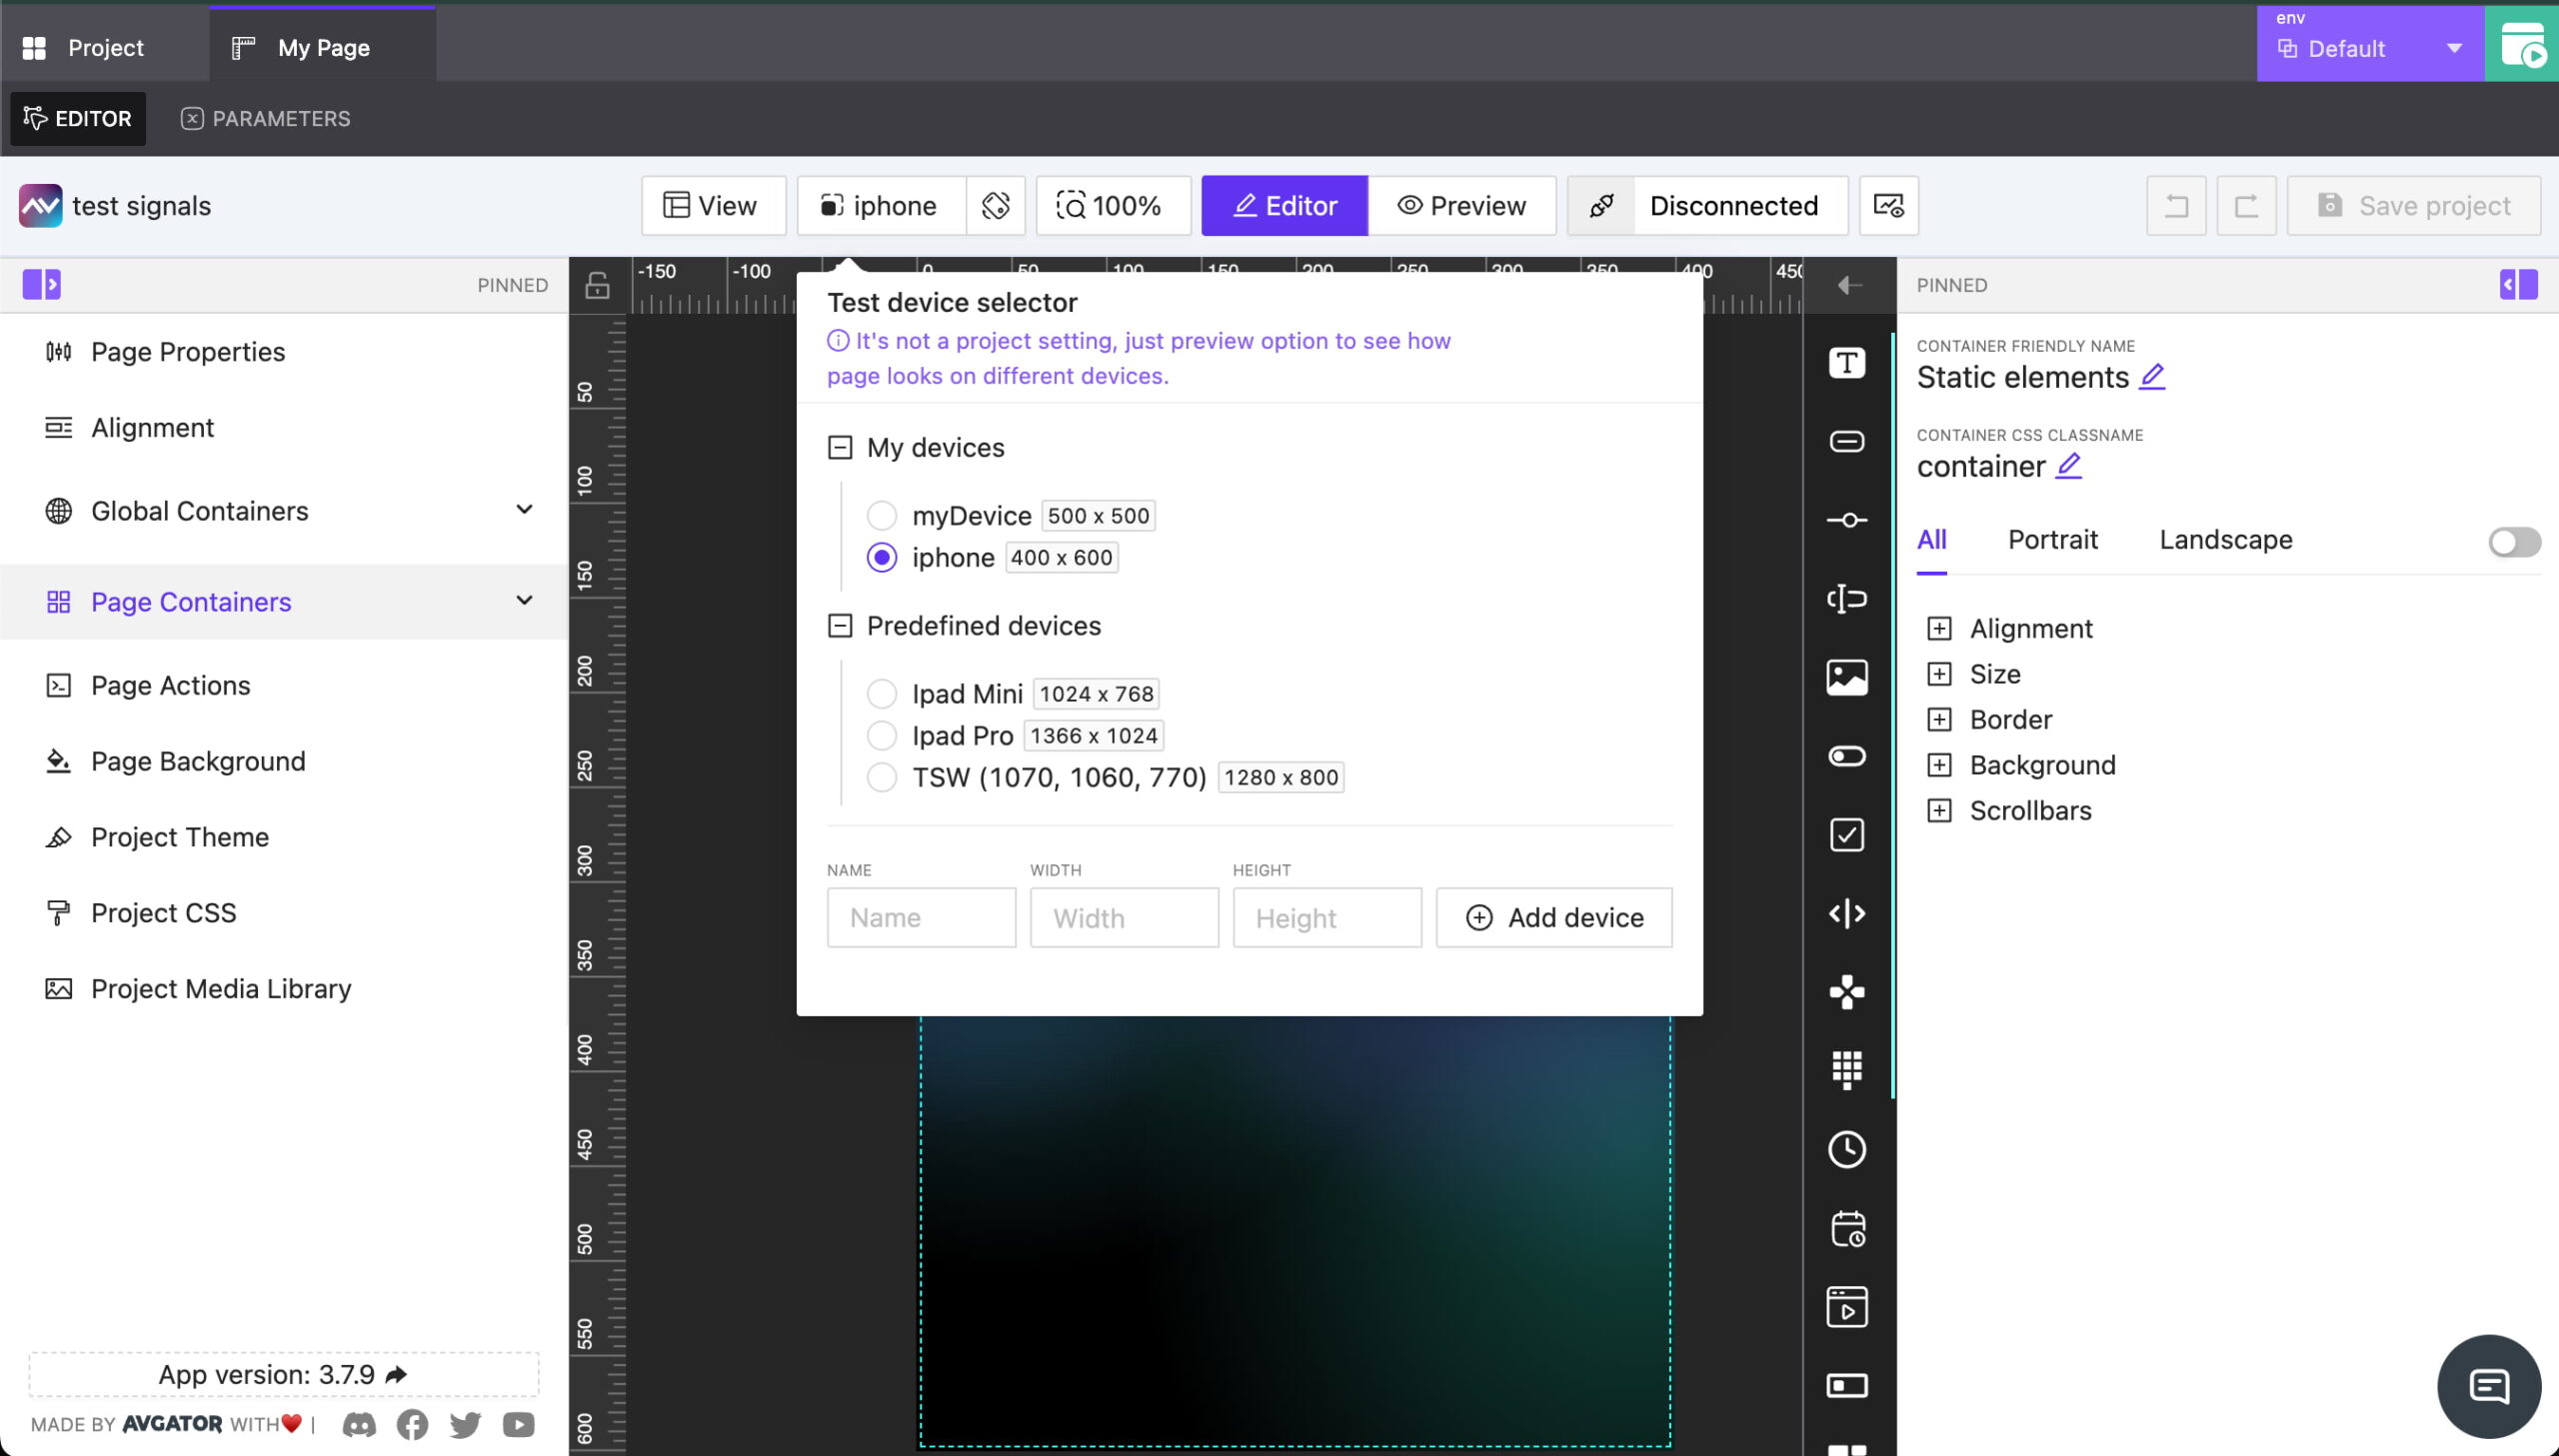Switch to the Portrait orientation tab
Viewport: 2559px width, 1456px height.
pos(2052,539)
